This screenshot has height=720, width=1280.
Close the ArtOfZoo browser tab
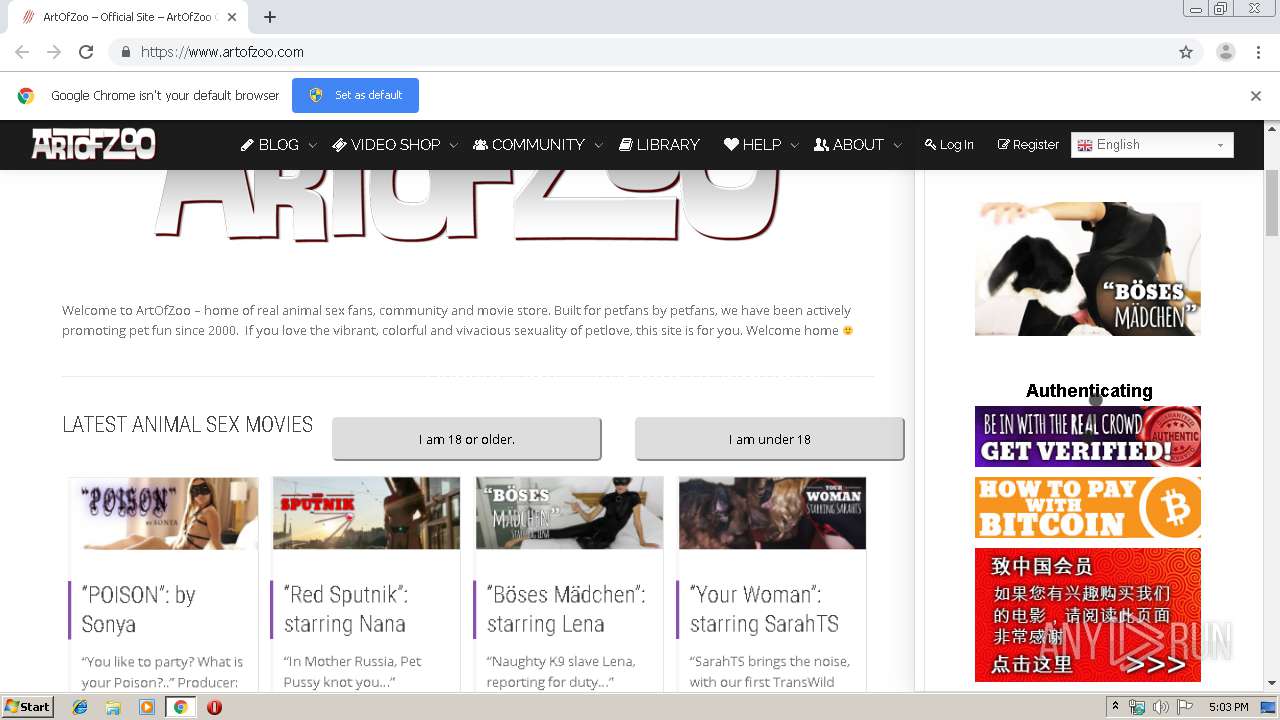point(232,17)
